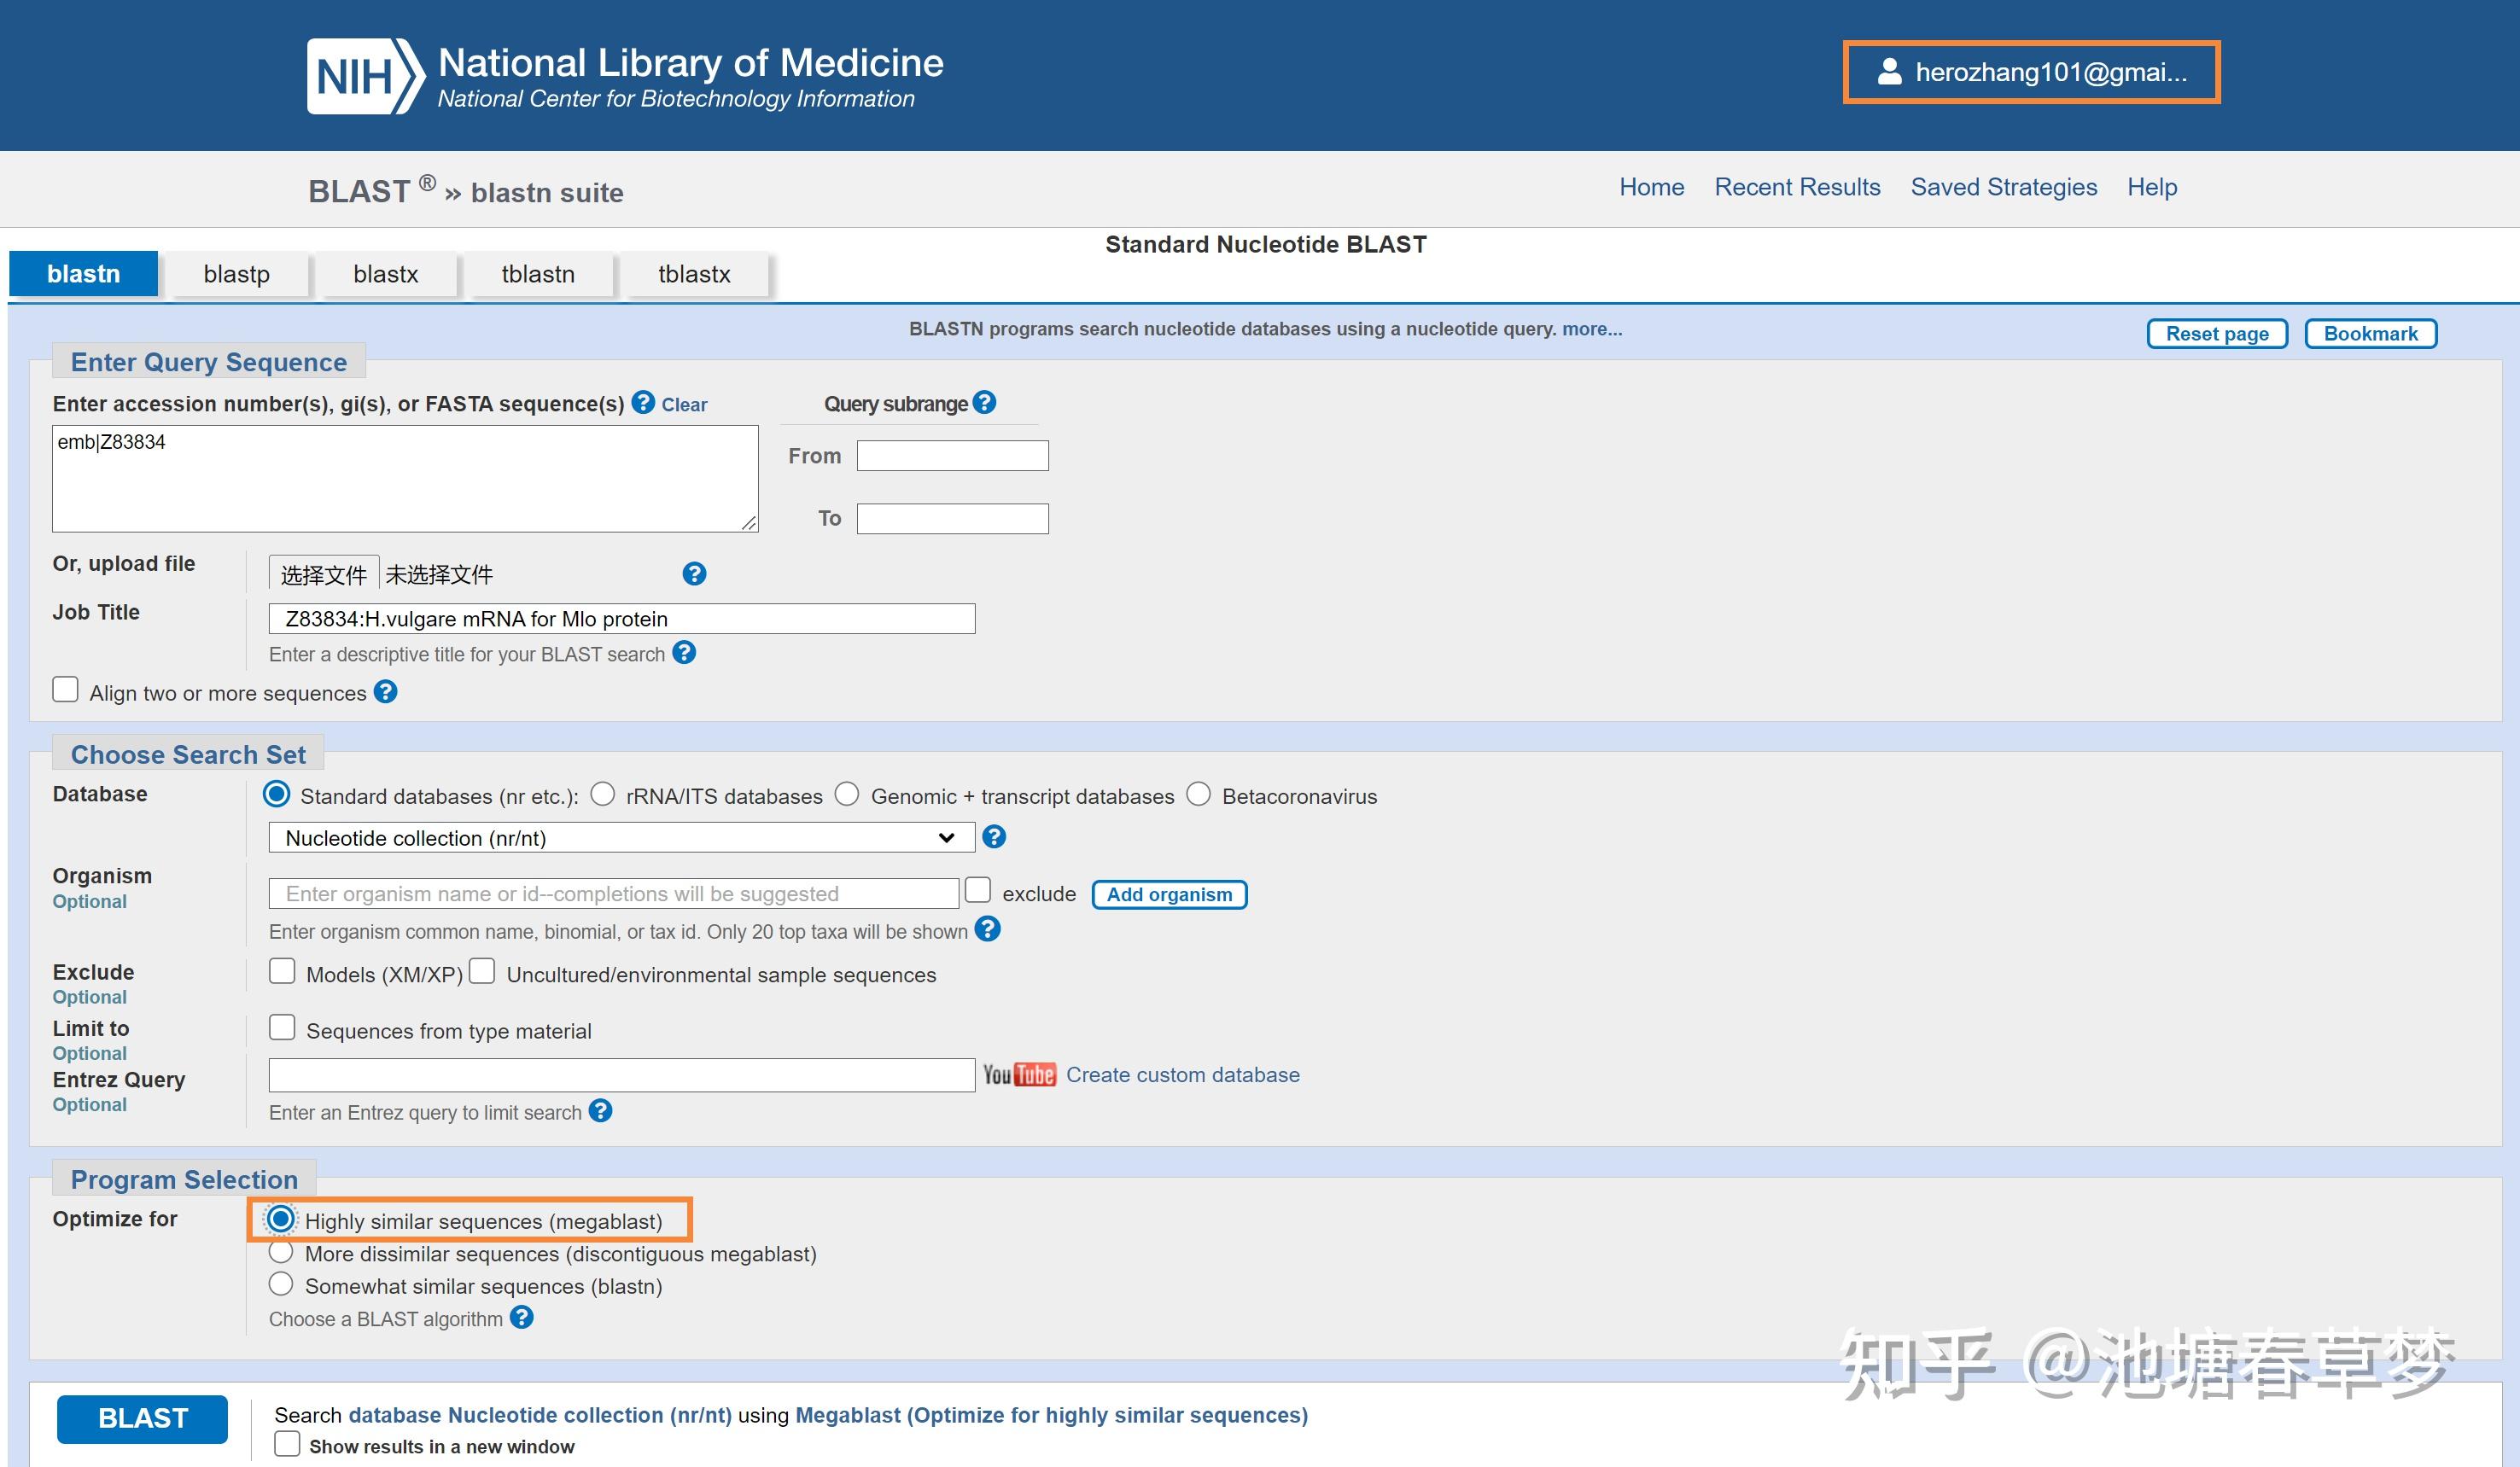Image resolution: width=2520 pixels, height=1467 pixels.
Task: Enable Align two or more sequences checkbox
Action: (x=66, y=690)
